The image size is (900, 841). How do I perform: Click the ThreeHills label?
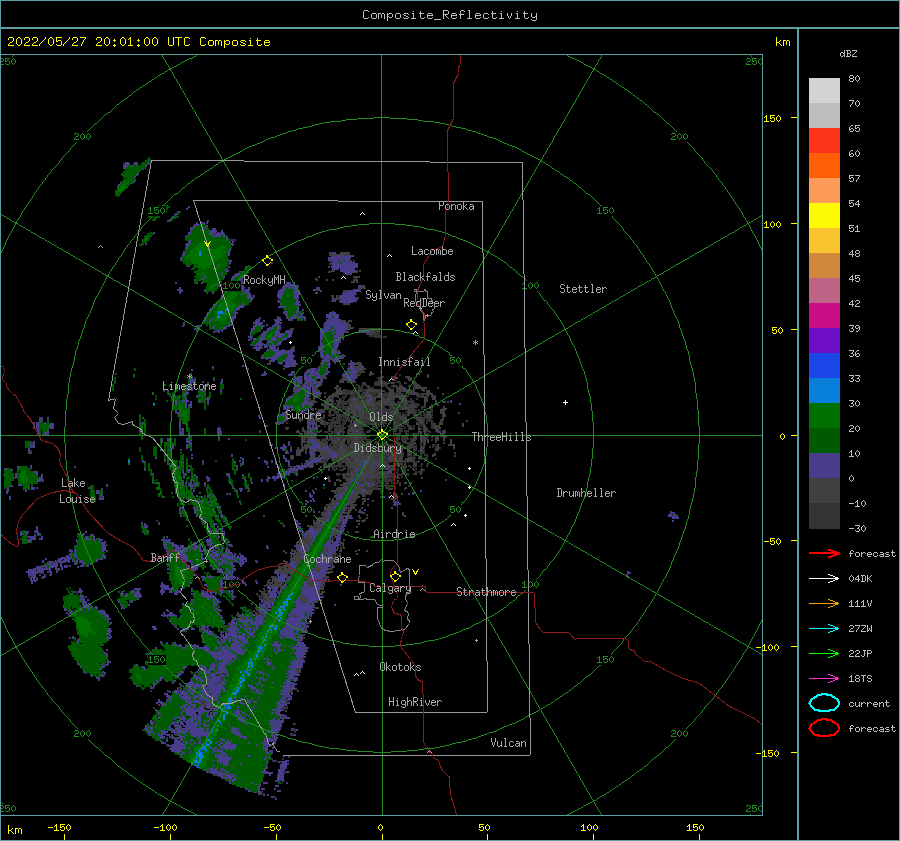click(x=502, y=437)
